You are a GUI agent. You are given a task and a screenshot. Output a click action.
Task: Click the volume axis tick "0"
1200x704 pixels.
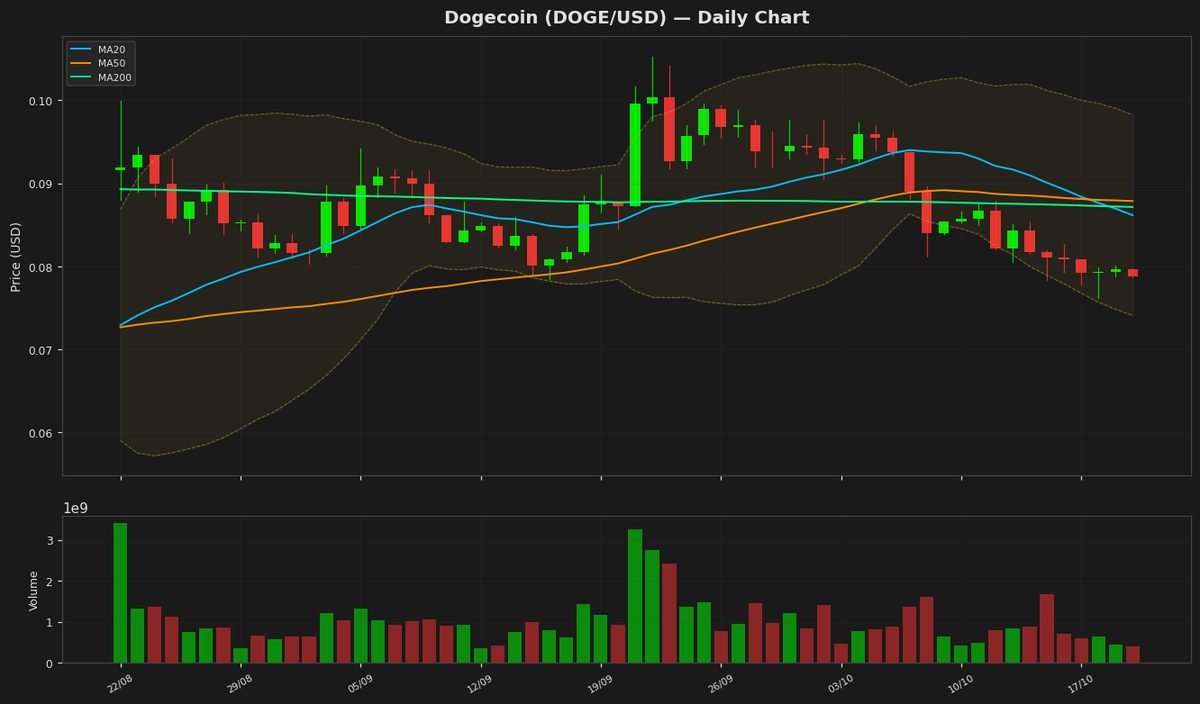50,663
